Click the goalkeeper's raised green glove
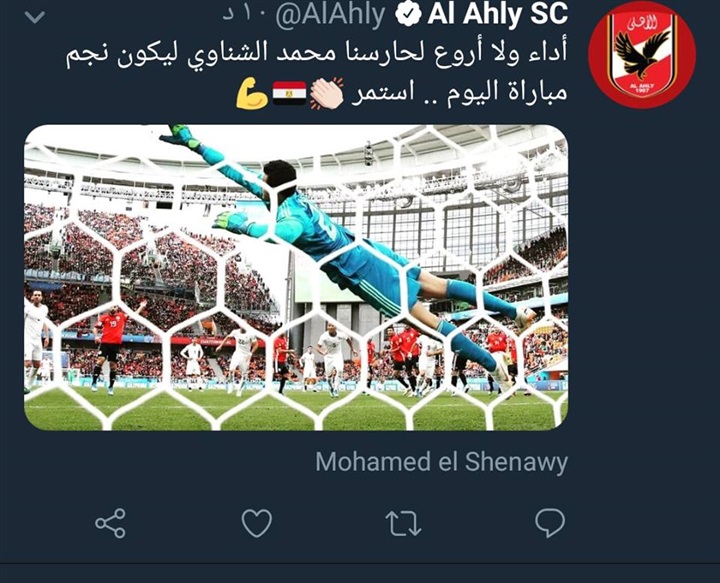The height and width of the screenshot is (583, 720). (x=181, y=137)
